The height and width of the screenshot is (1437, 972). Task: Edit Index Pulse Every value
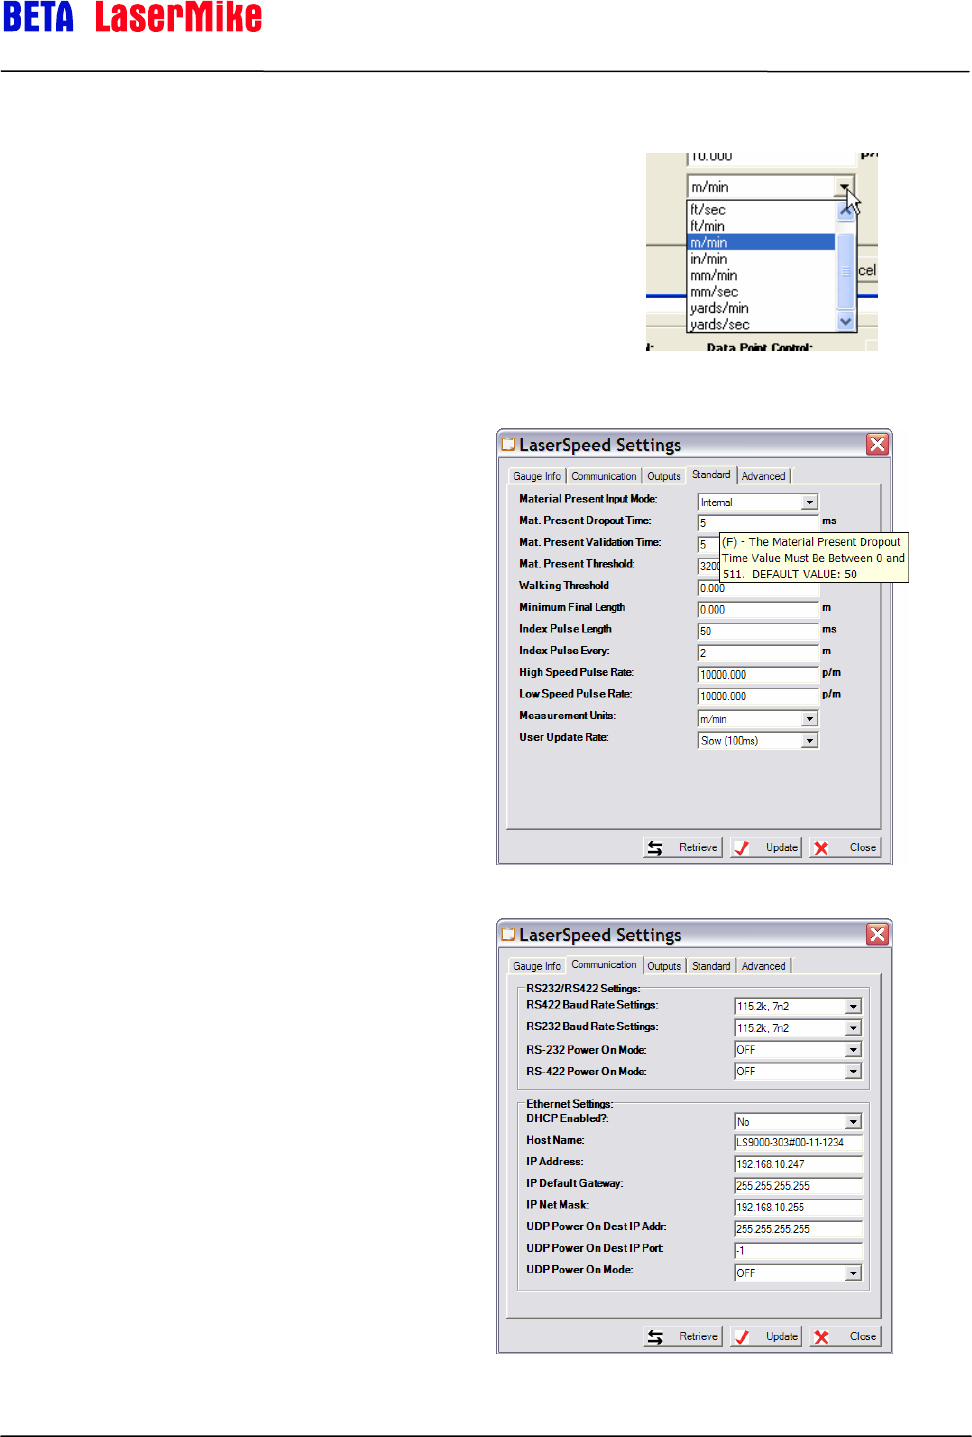758,653
